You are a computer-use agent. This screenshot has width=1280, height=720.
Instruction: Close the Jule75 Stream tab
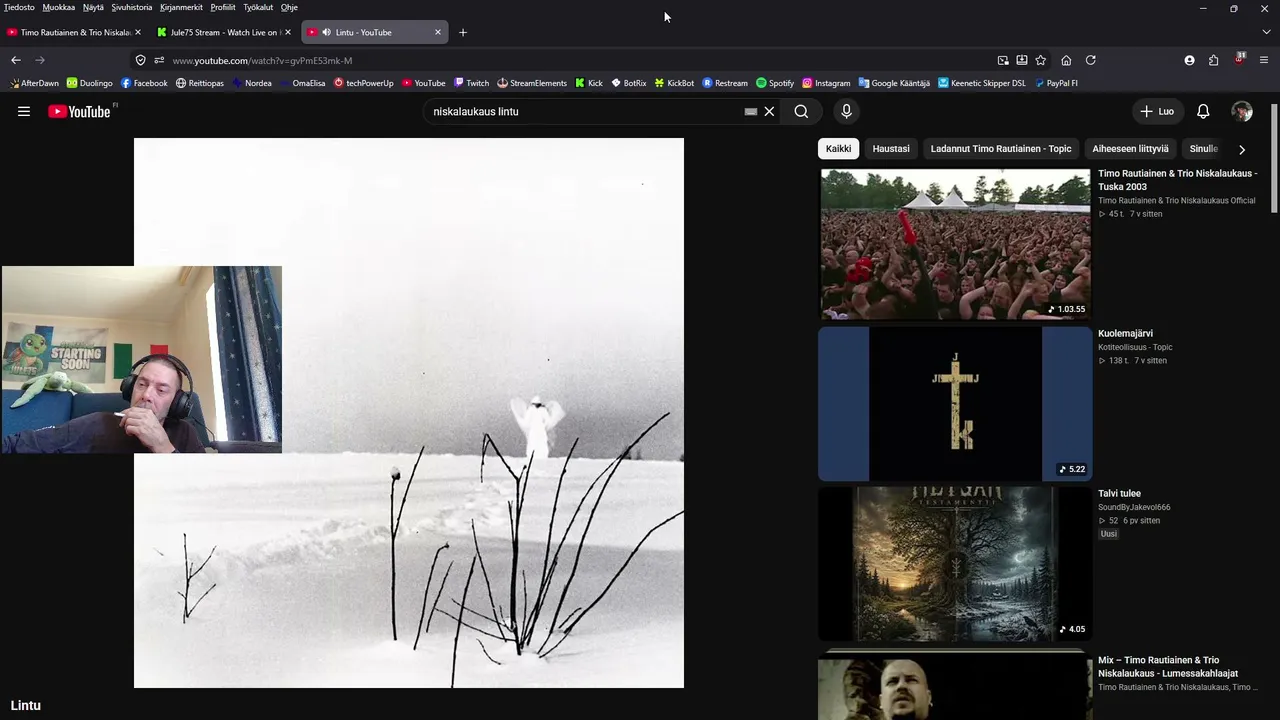[288, 32]
